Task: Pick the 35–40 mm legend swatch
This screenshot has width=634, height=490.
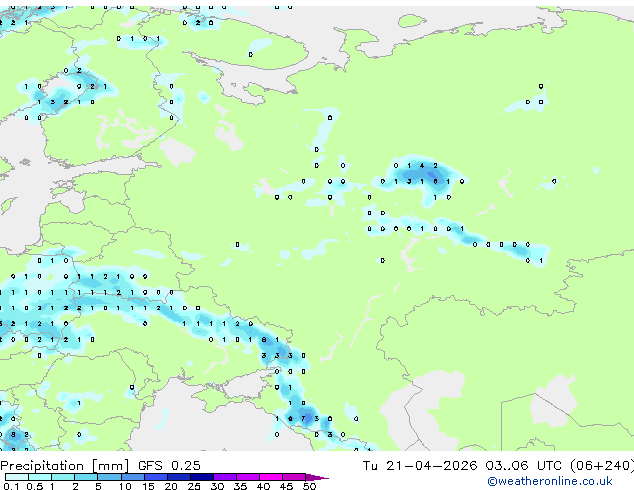Action: point(247,477)
